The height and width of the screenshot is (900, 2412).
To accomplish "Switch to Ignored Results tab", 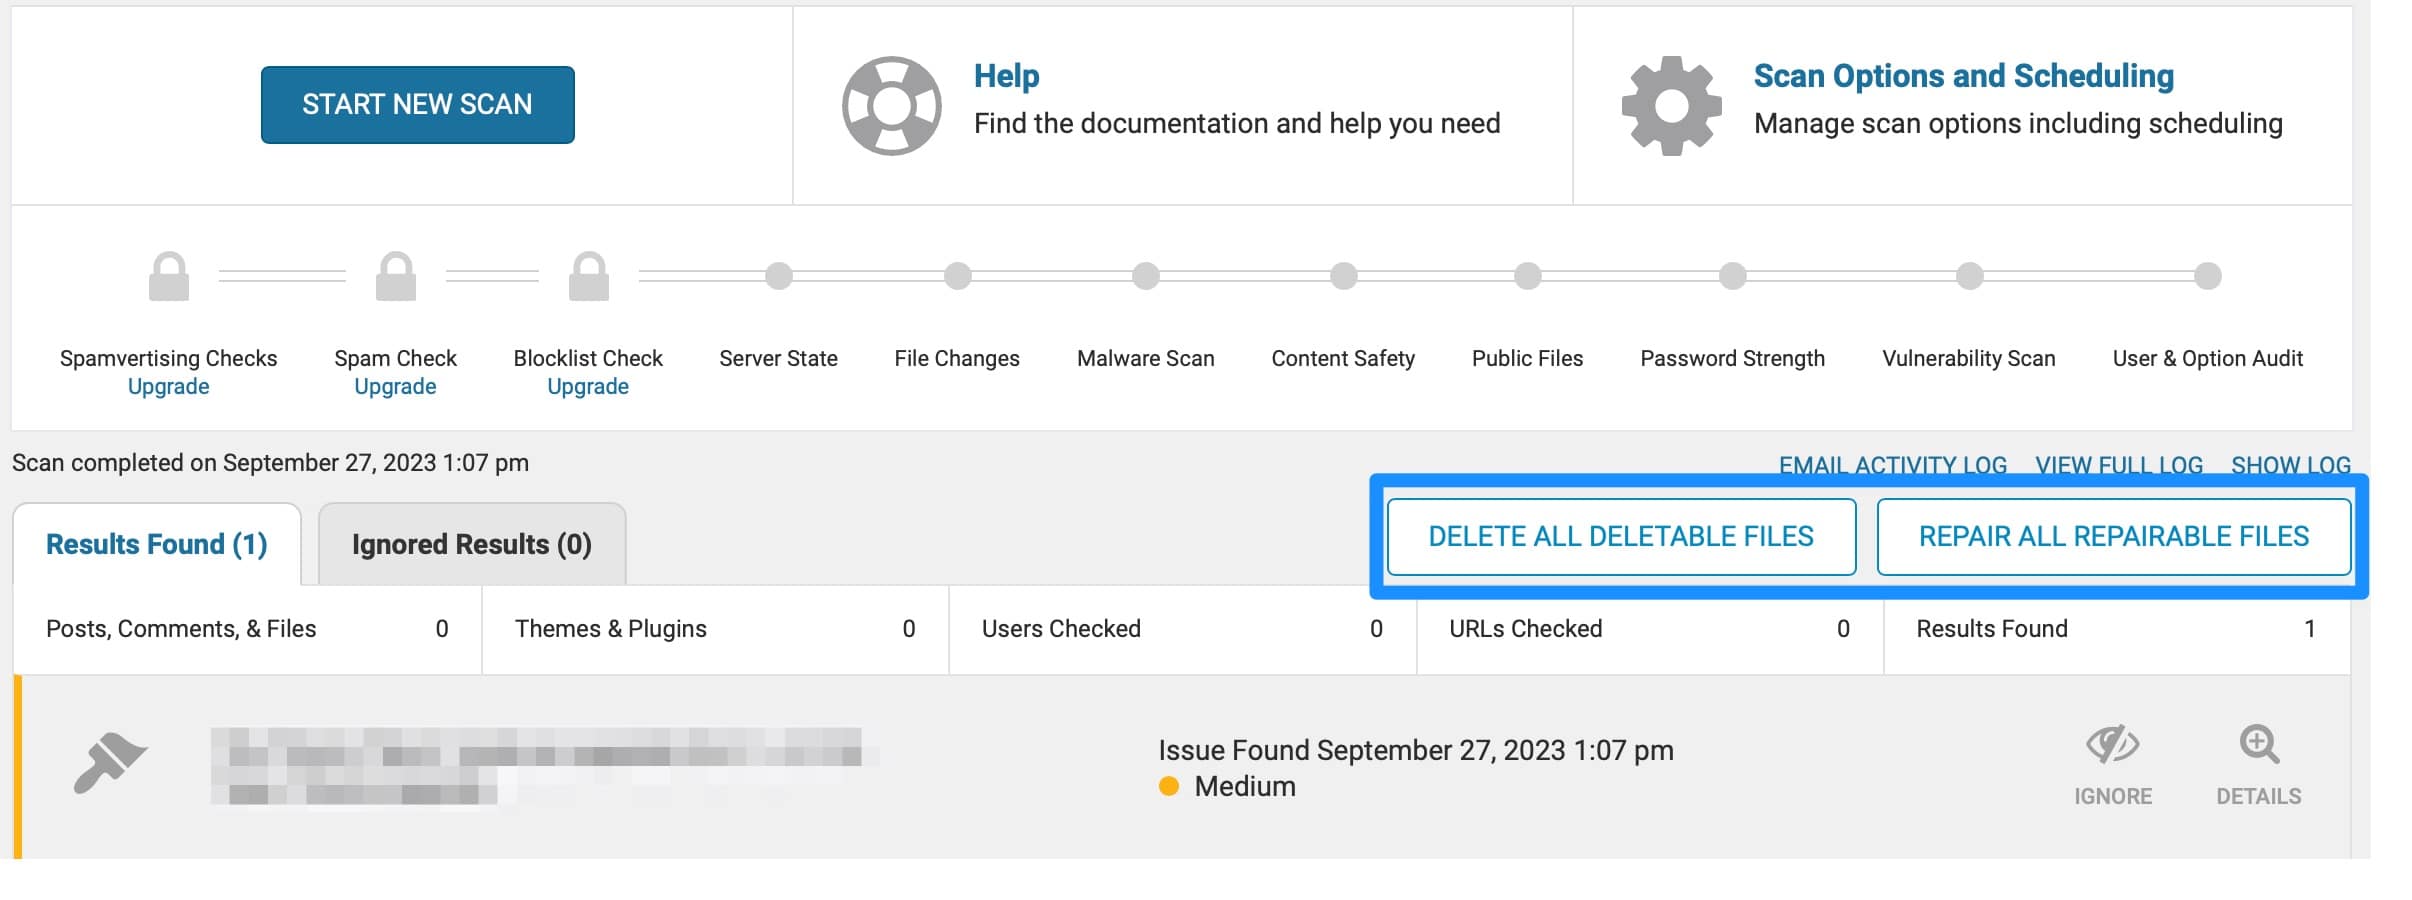I will (471, 544).
